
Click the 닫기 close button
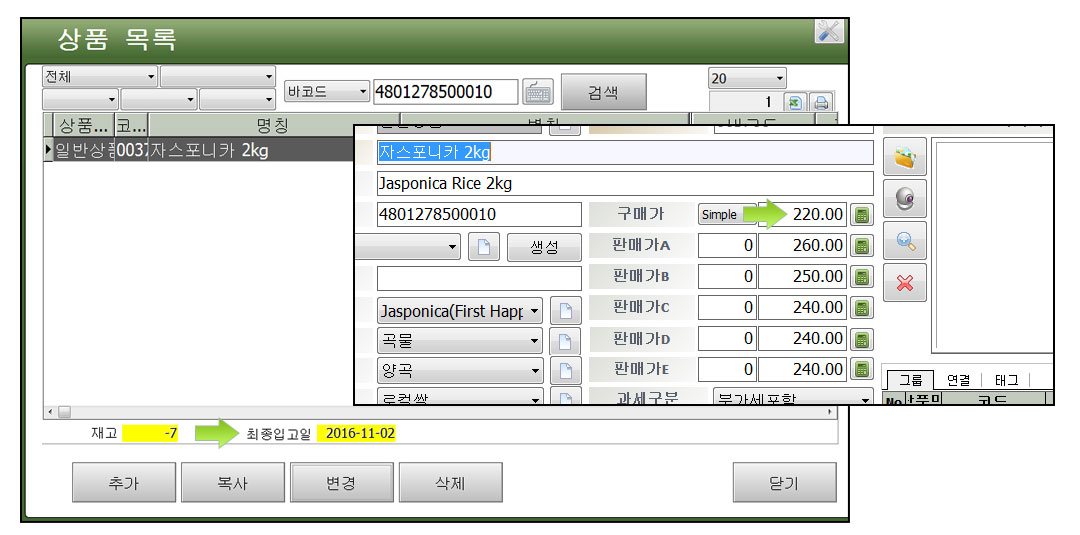pyautogui.click(x=785, y=483)
